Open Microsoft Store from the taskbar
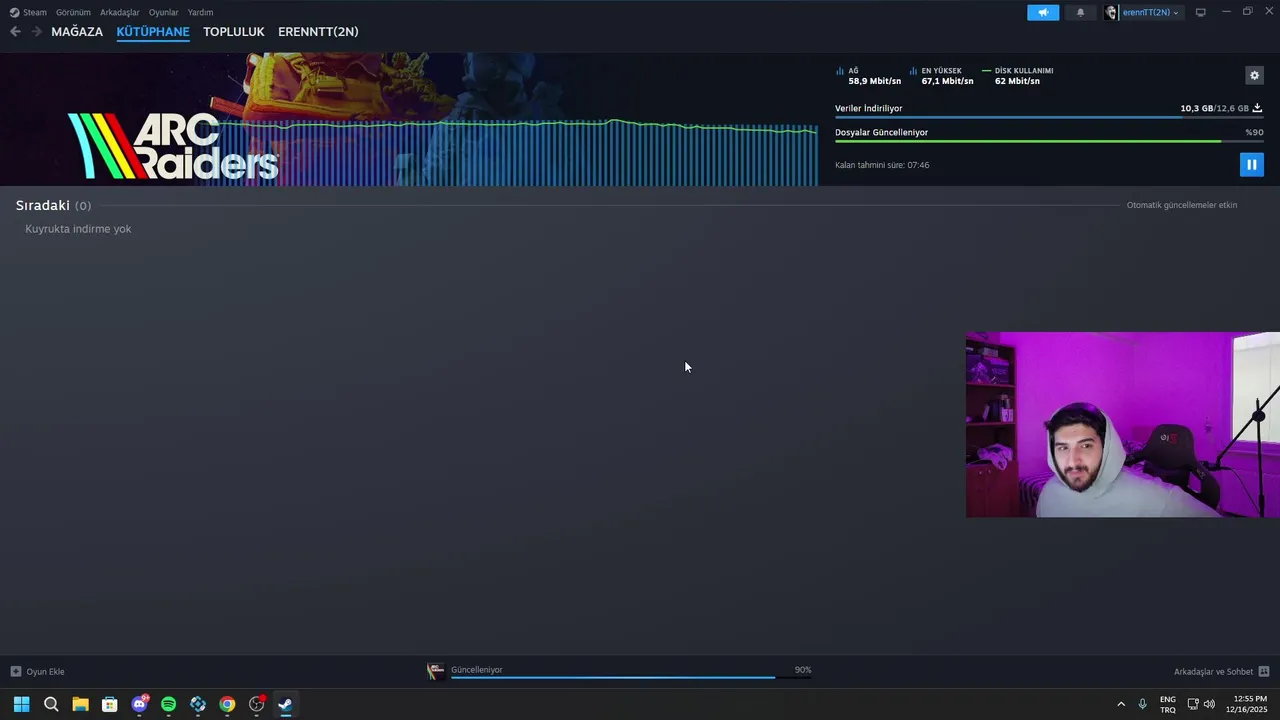Screen dimensions: 1280x720 [110, 704]
